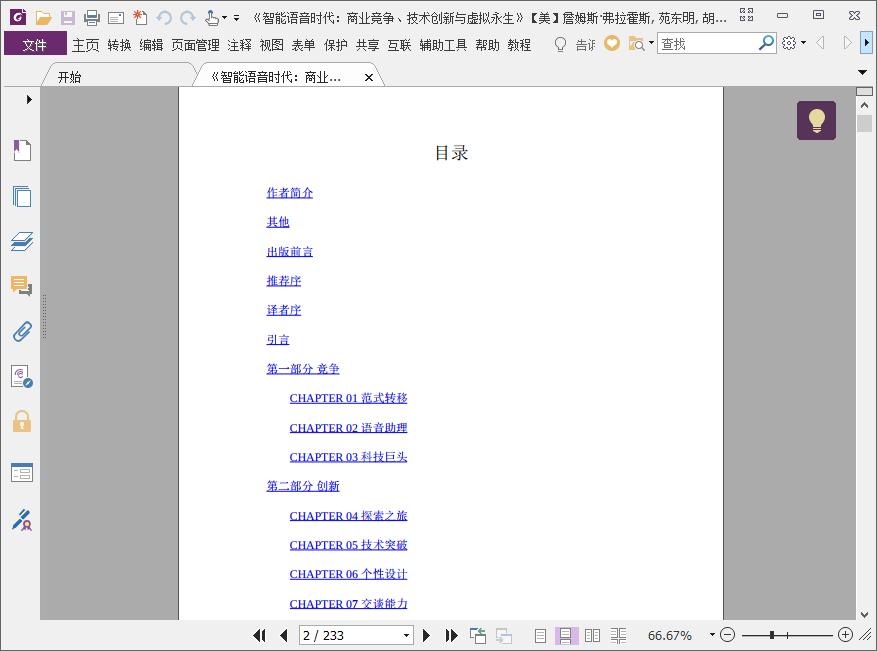Switch to the 开始 document tab
877x651 pixels.
click(x=70, y=77)
